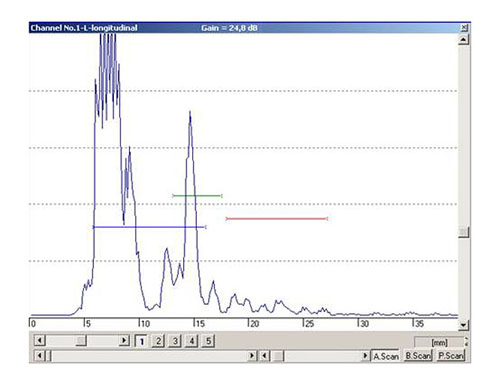500x385 pixels.
Task: Click right arrow of long bottom scrollbar
Action: pyautogui.click(x=252, y=356)
